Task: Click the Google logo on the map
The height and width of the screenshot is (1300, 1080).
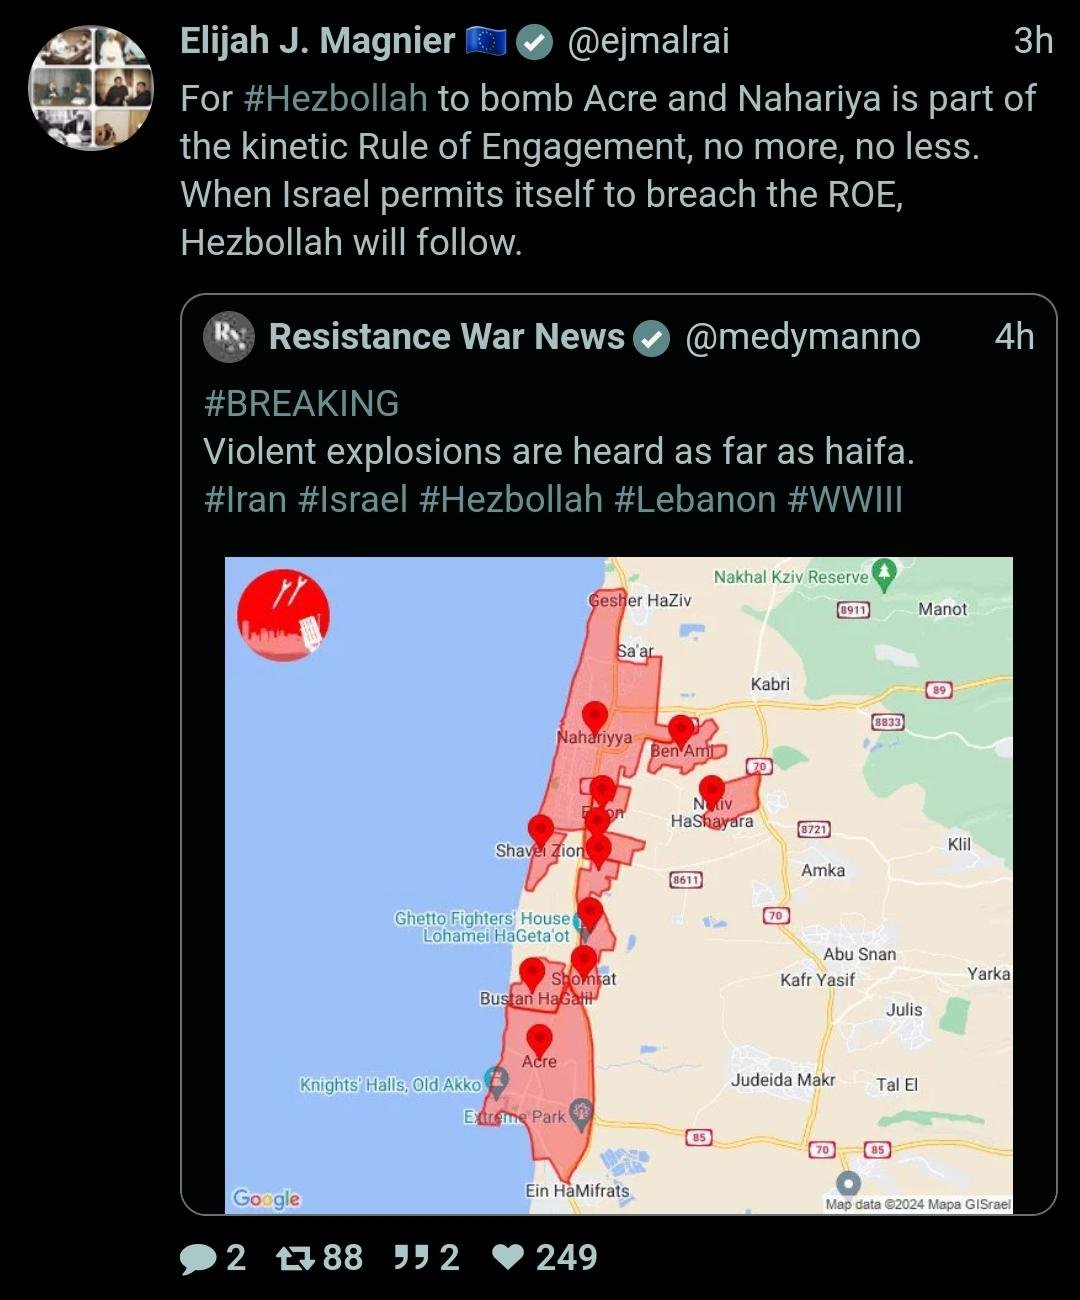Action: point(266,1198)
